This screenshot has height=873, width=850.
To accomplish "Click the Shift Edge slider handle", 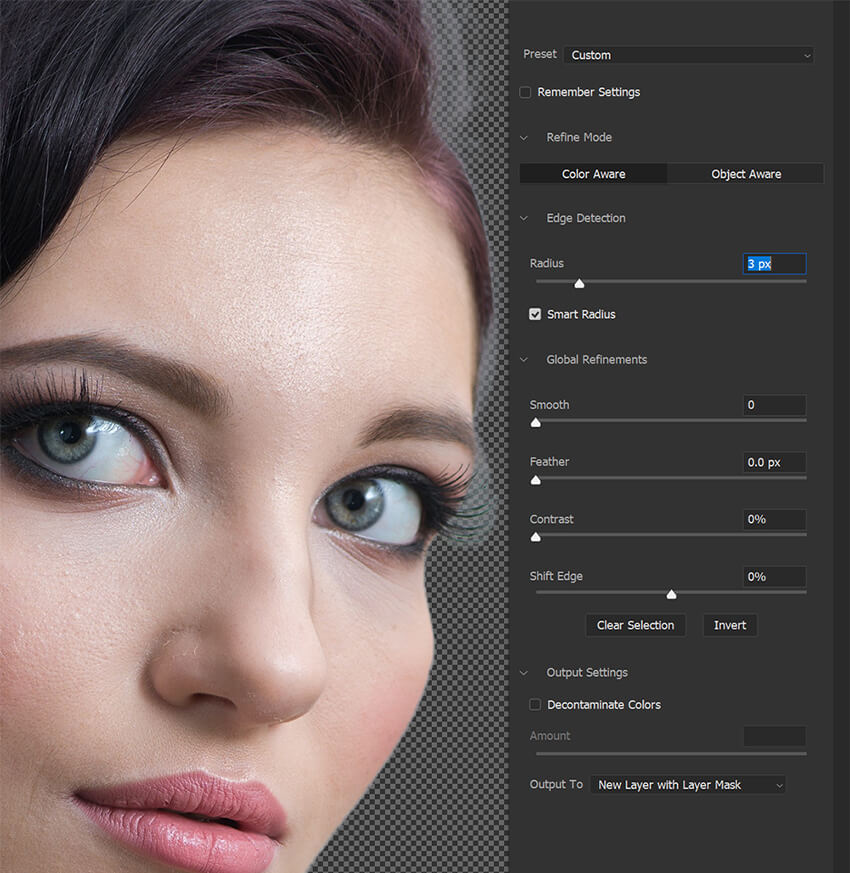I will (671, 594).
